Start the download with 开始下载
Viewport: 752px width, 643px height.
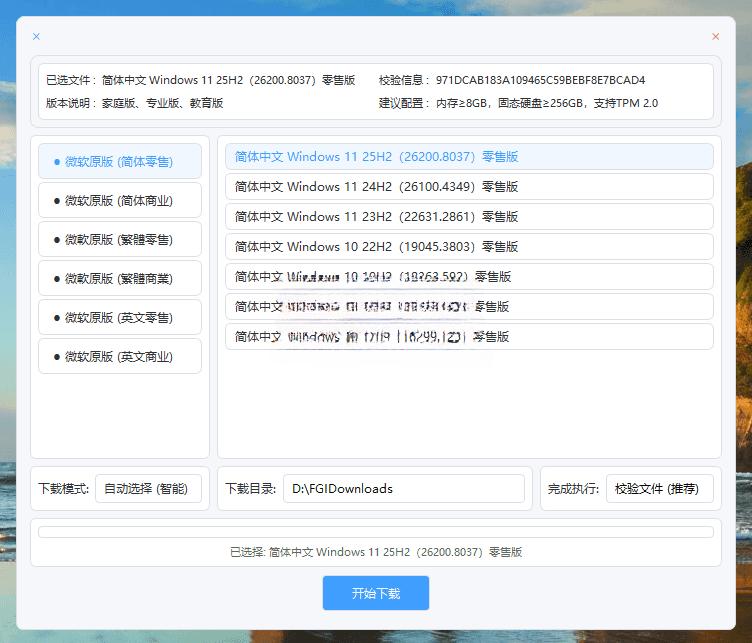pyautogui.click(x=376, y=593)
